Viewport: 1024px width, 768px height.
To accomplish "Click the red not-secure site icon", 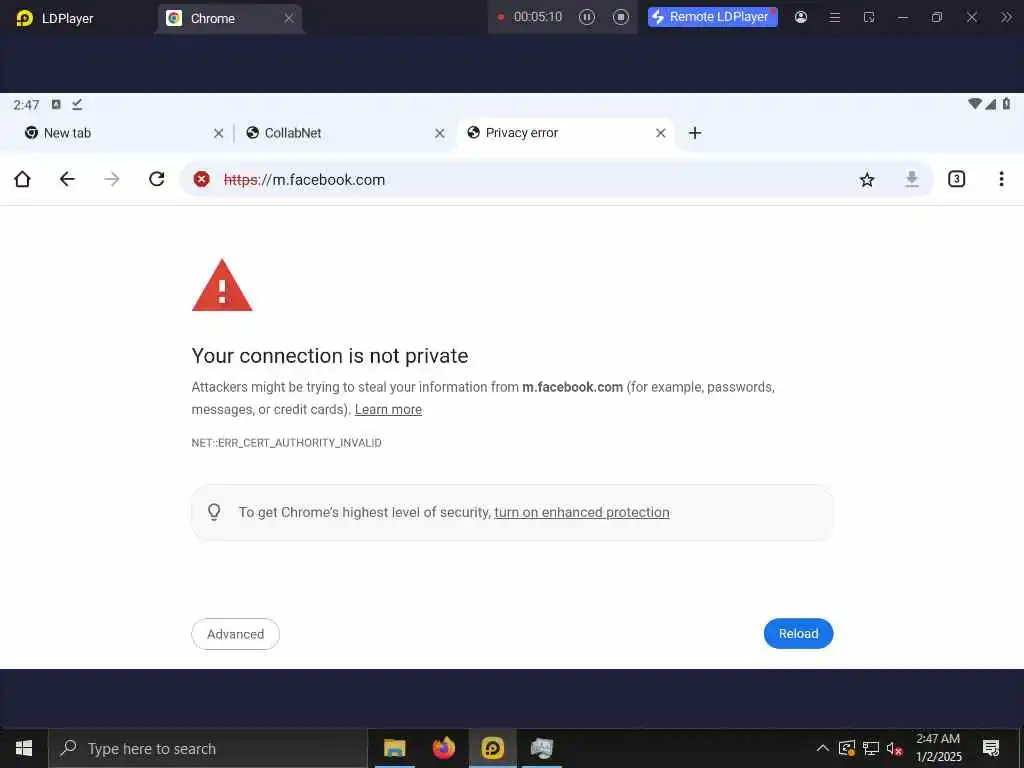I will [x=202, y=179].
